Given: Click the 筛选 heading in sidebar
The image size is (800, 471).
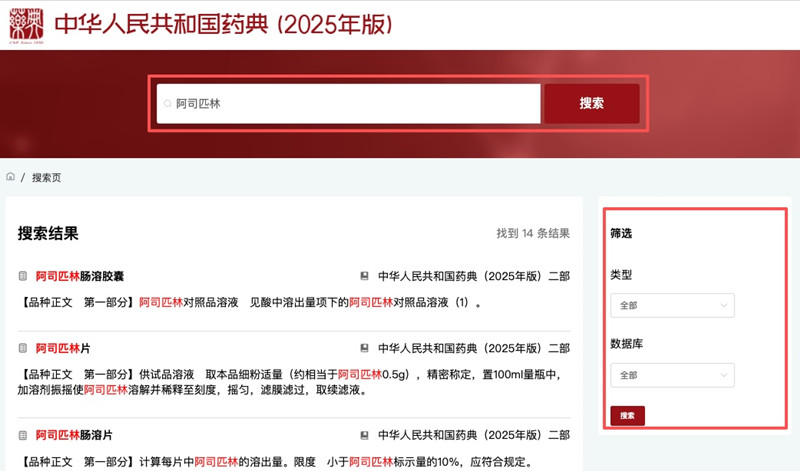Looking at the screenshot, I should click(x=621, y=233).
